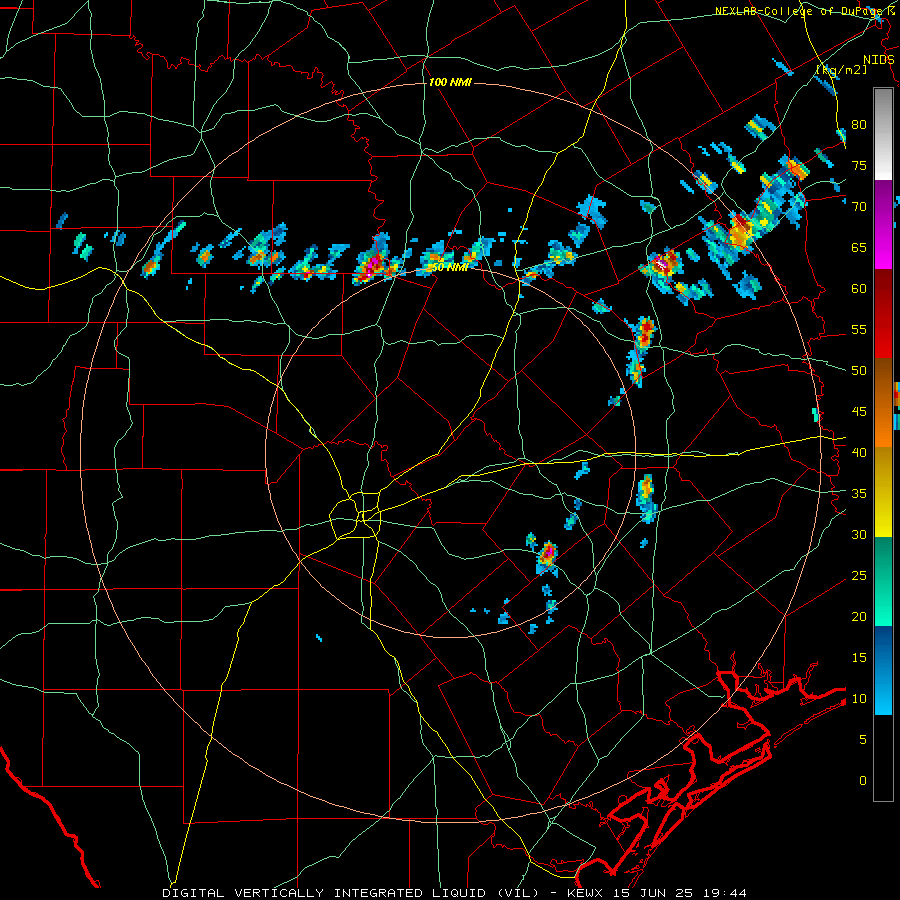Select the 25 value on the color scale

(x=859, y=576)
